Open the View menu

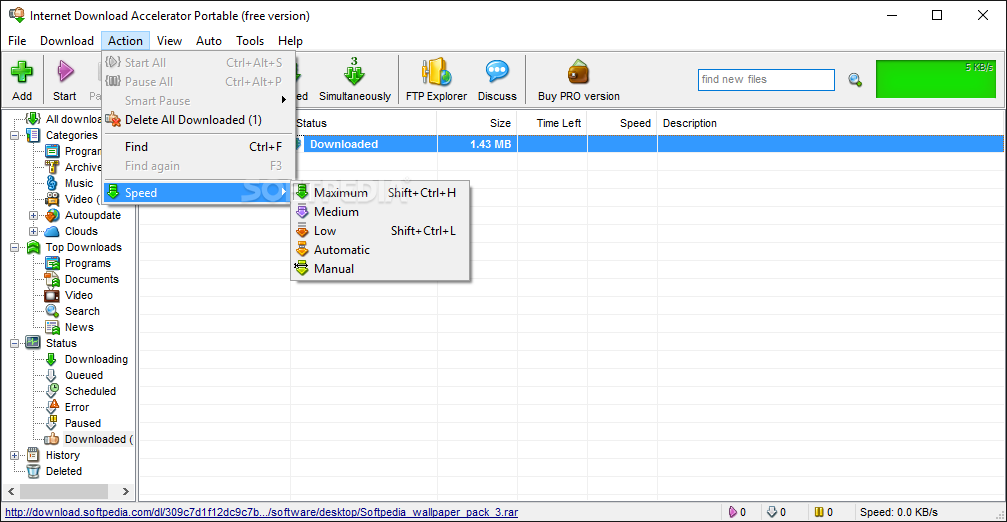[x=169, y=40]
